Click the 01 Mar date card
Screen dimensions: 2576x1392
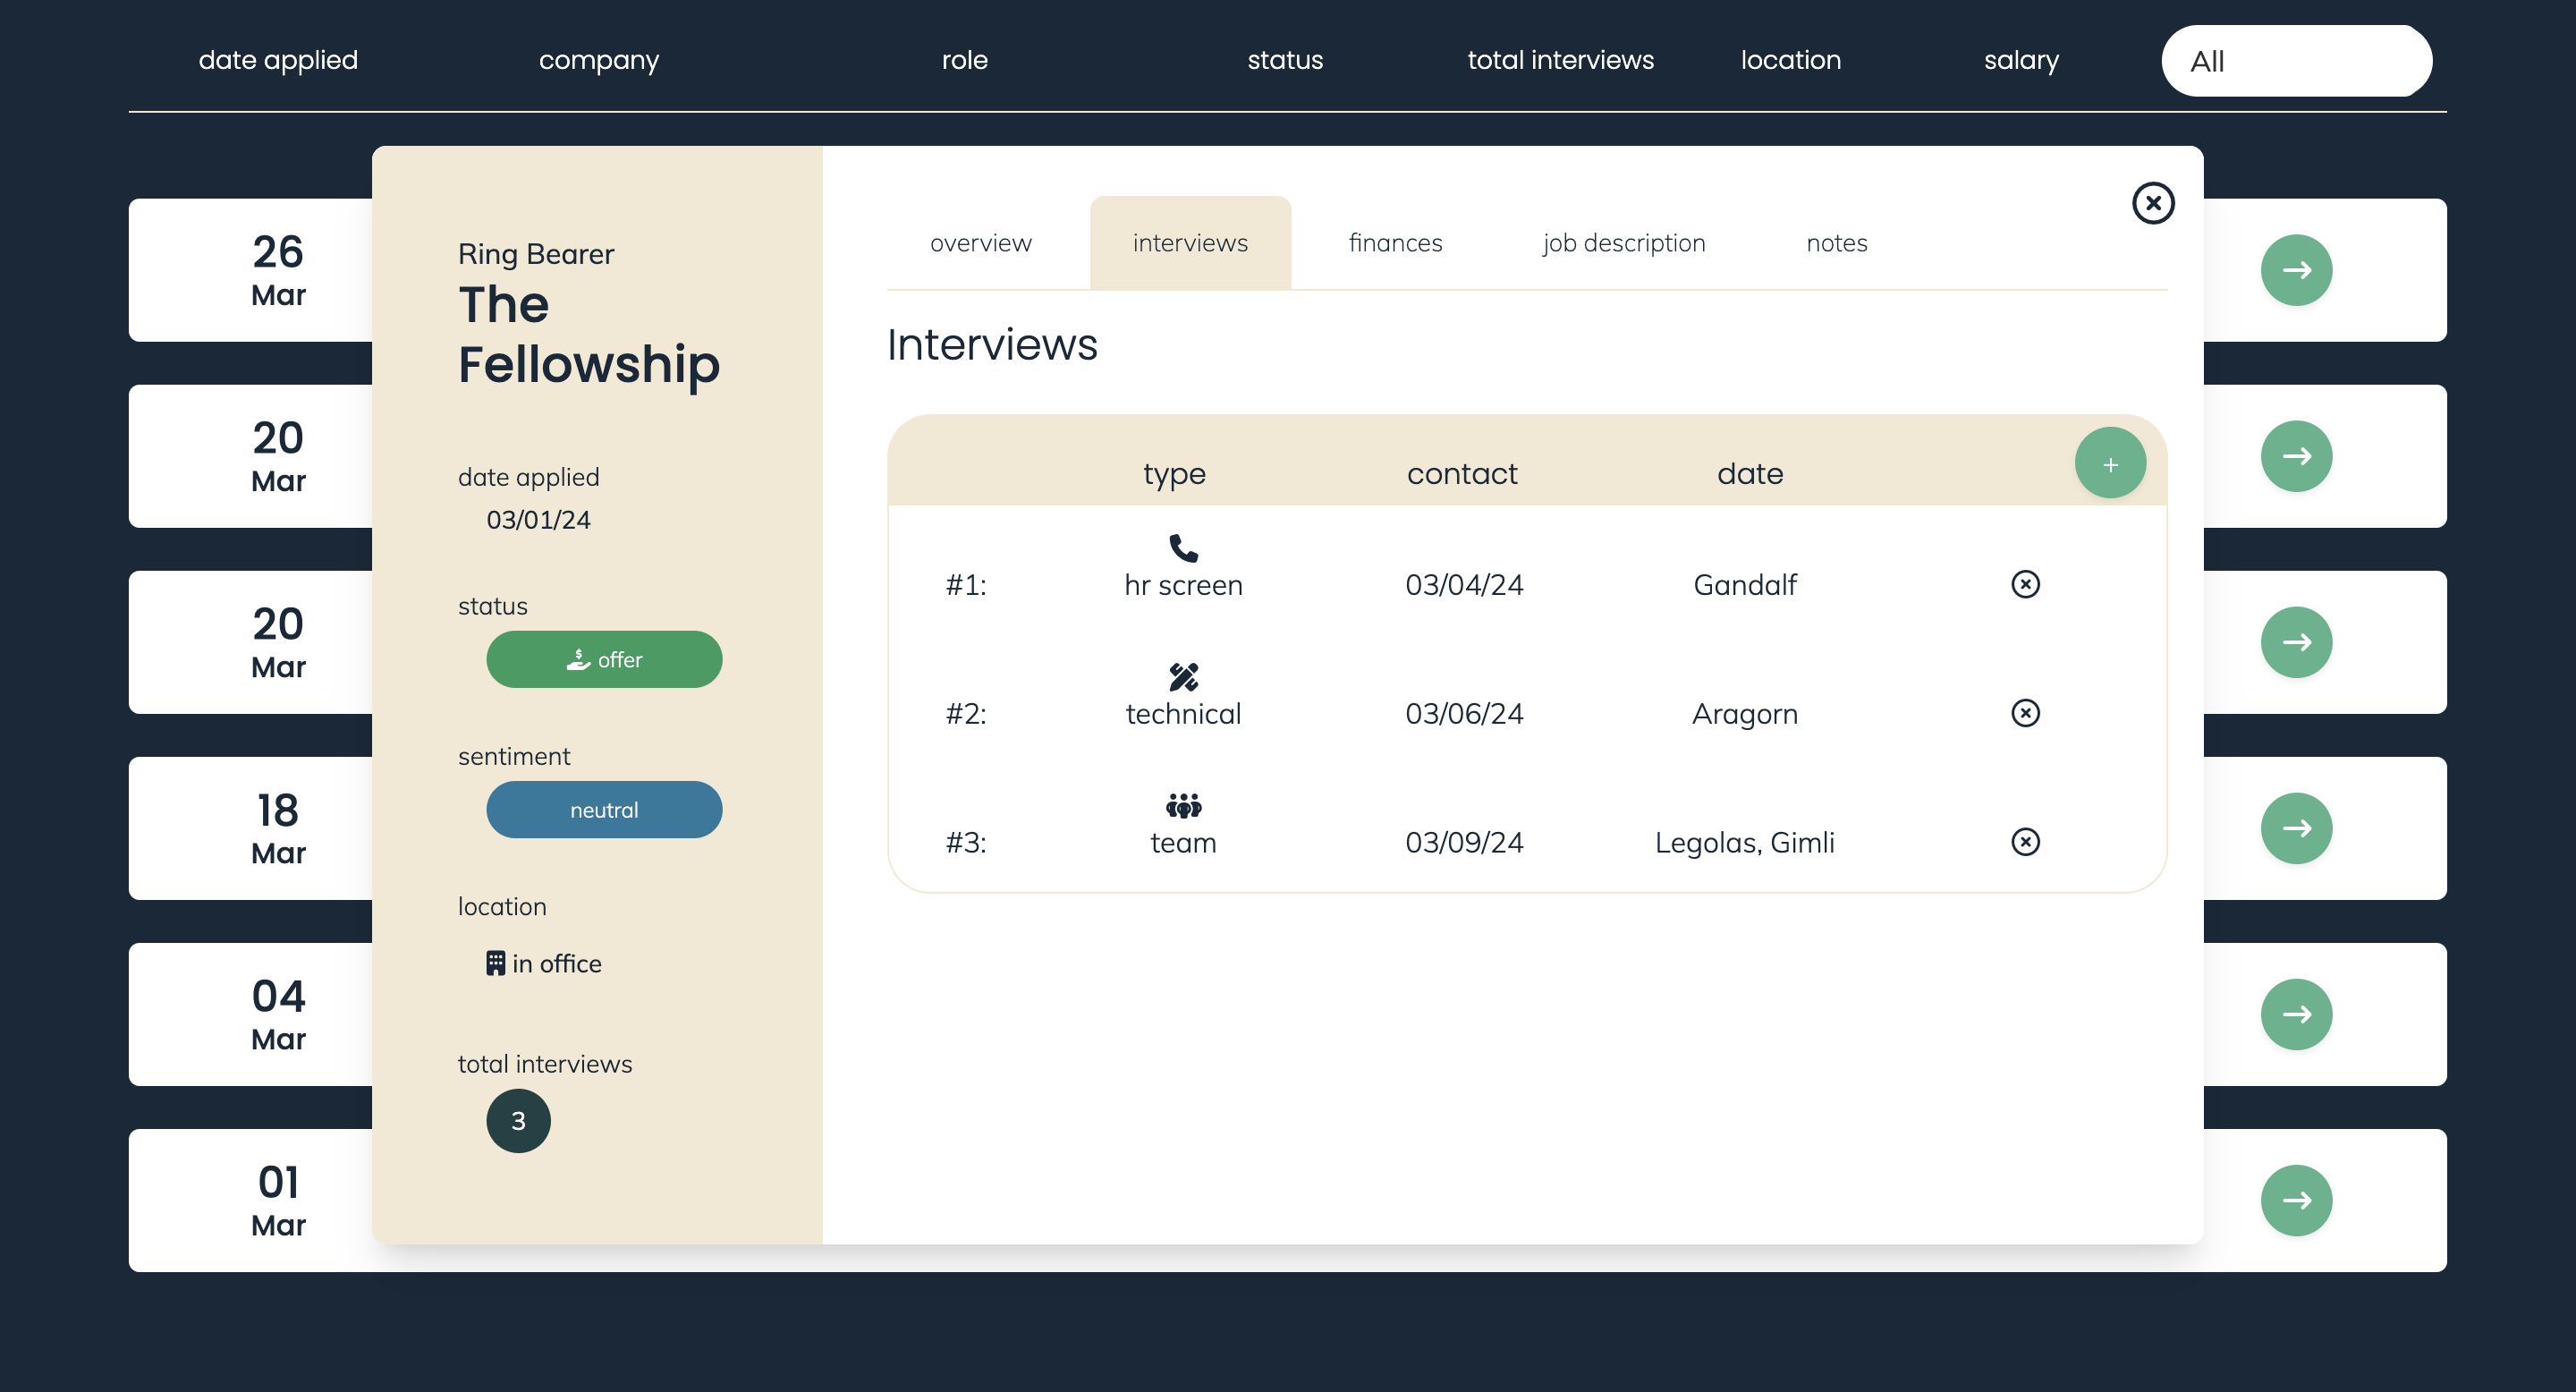point(278,1200)
